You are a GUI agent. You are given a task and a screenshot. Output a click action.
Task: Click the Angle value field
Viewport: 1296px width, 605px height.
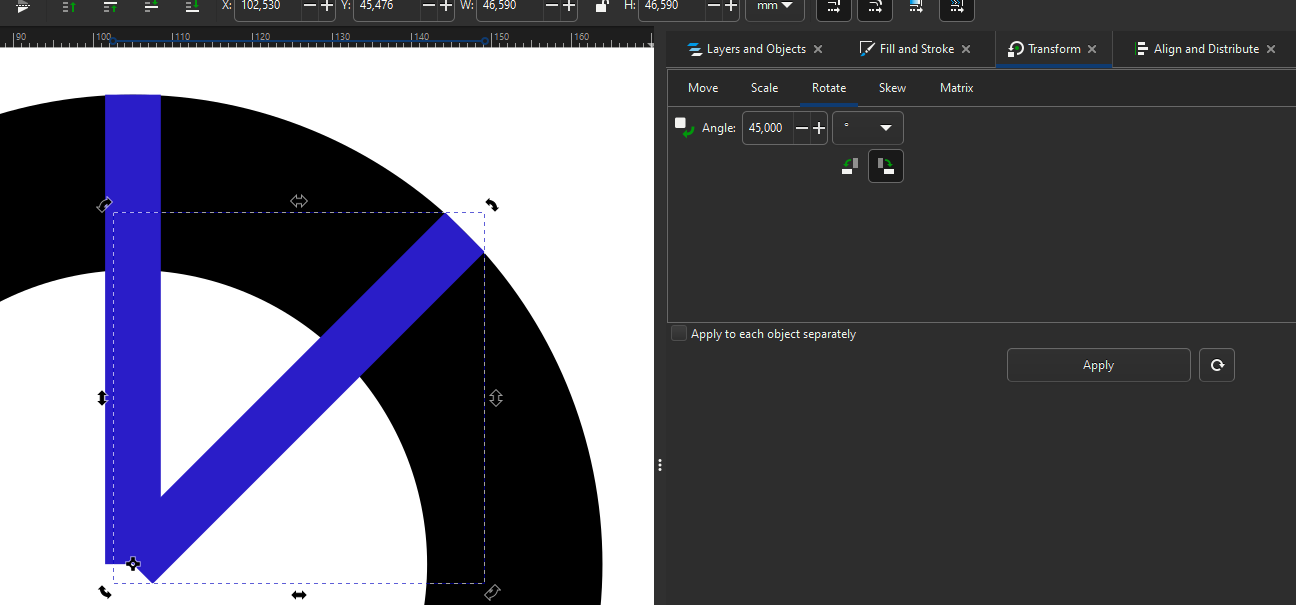pos(768,128)
